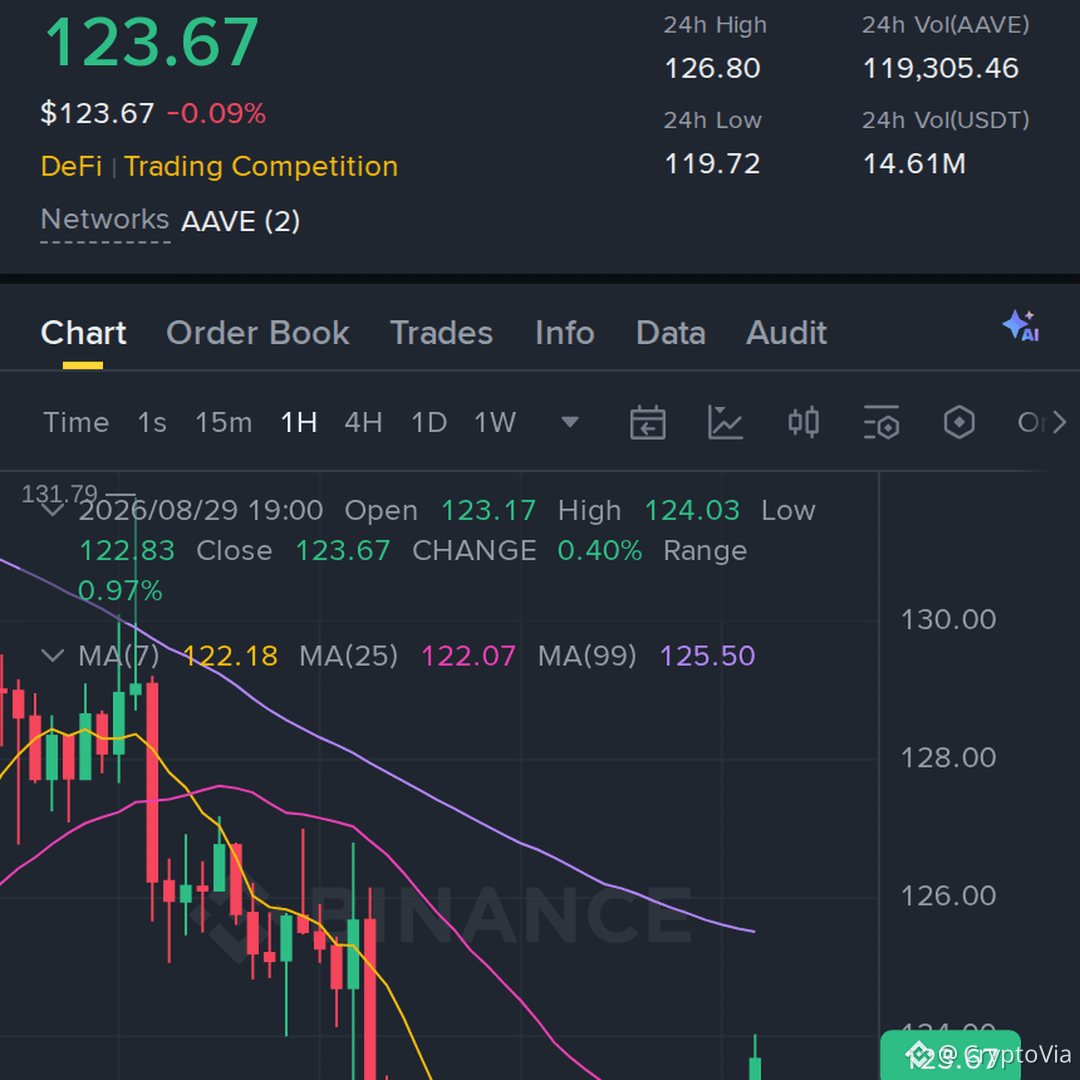Select the 1s interval

point(152,422)
